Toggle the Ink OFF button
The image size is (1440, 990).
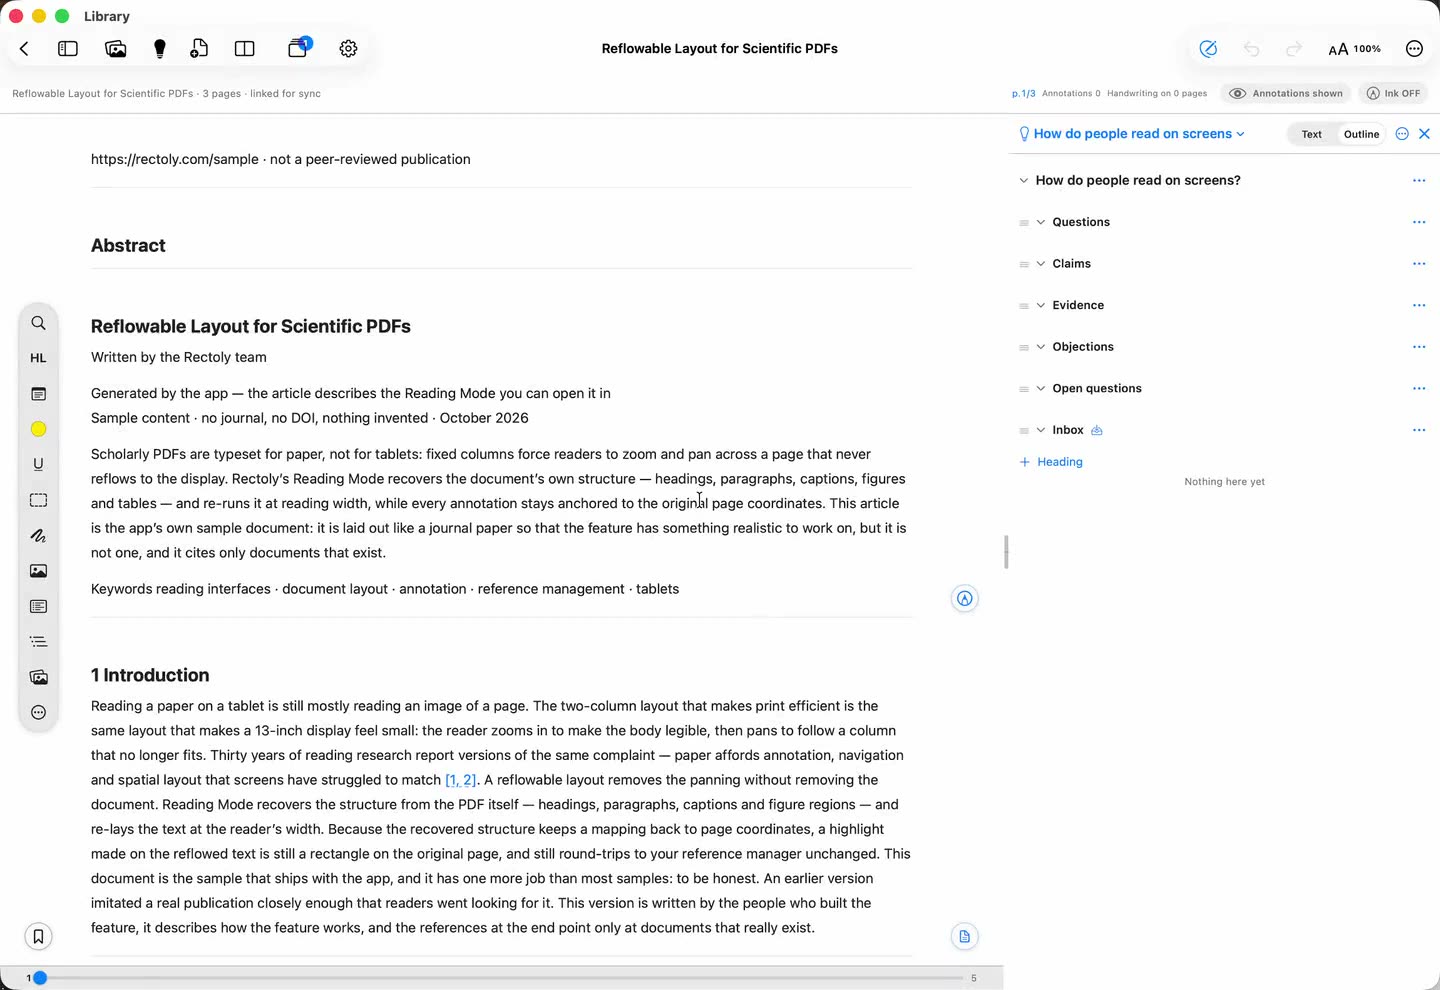click(1393, 93)
